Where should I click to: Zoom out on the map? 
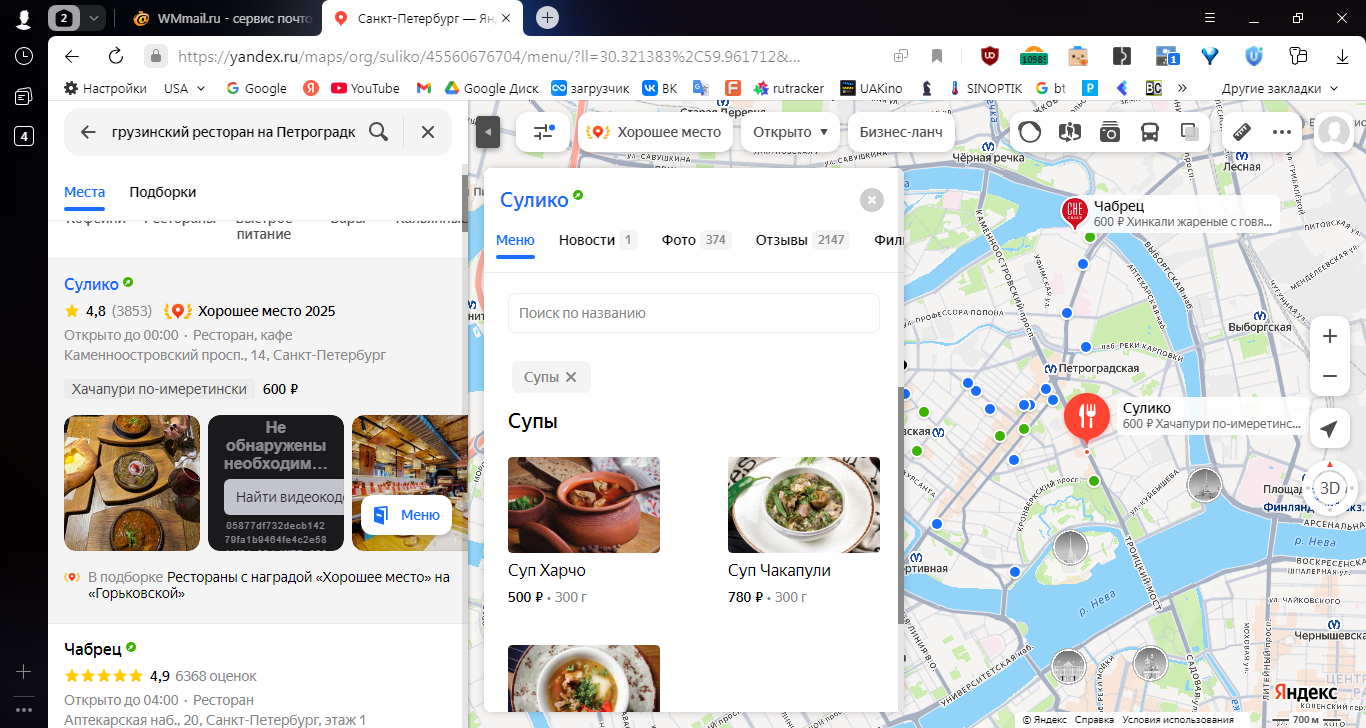[x=1330, y=377]
